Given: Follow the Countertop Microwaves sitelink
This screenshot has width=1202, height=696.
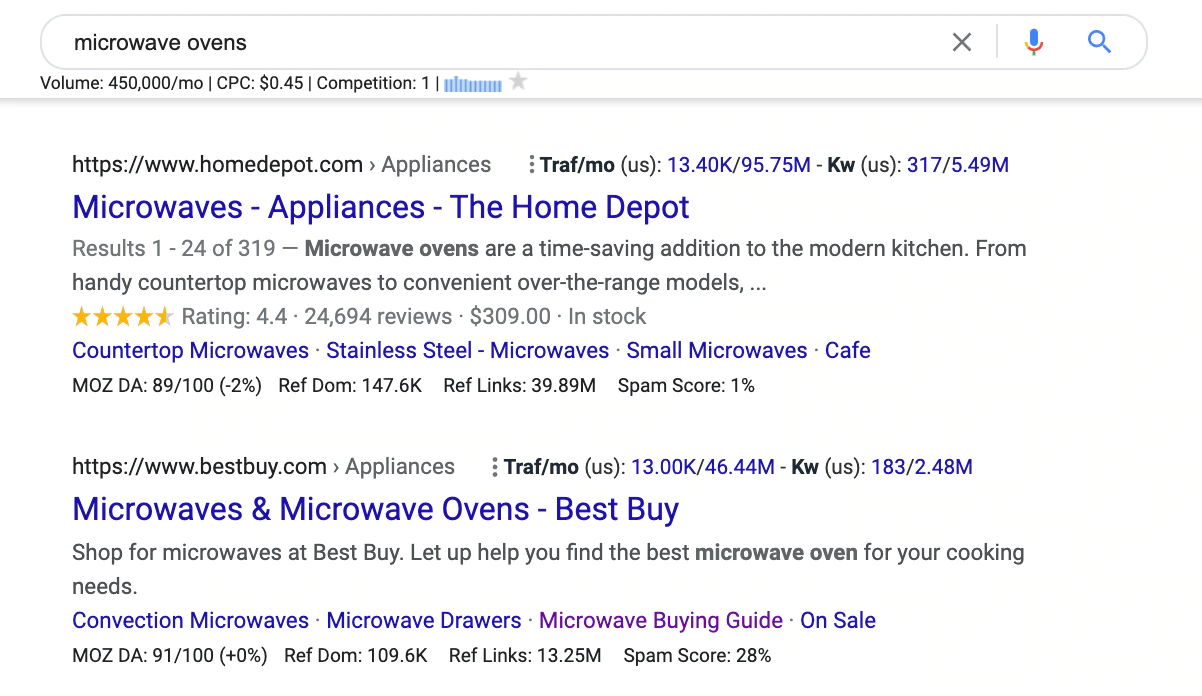Looking at the screenshot, I should click(x=191, y=350).
